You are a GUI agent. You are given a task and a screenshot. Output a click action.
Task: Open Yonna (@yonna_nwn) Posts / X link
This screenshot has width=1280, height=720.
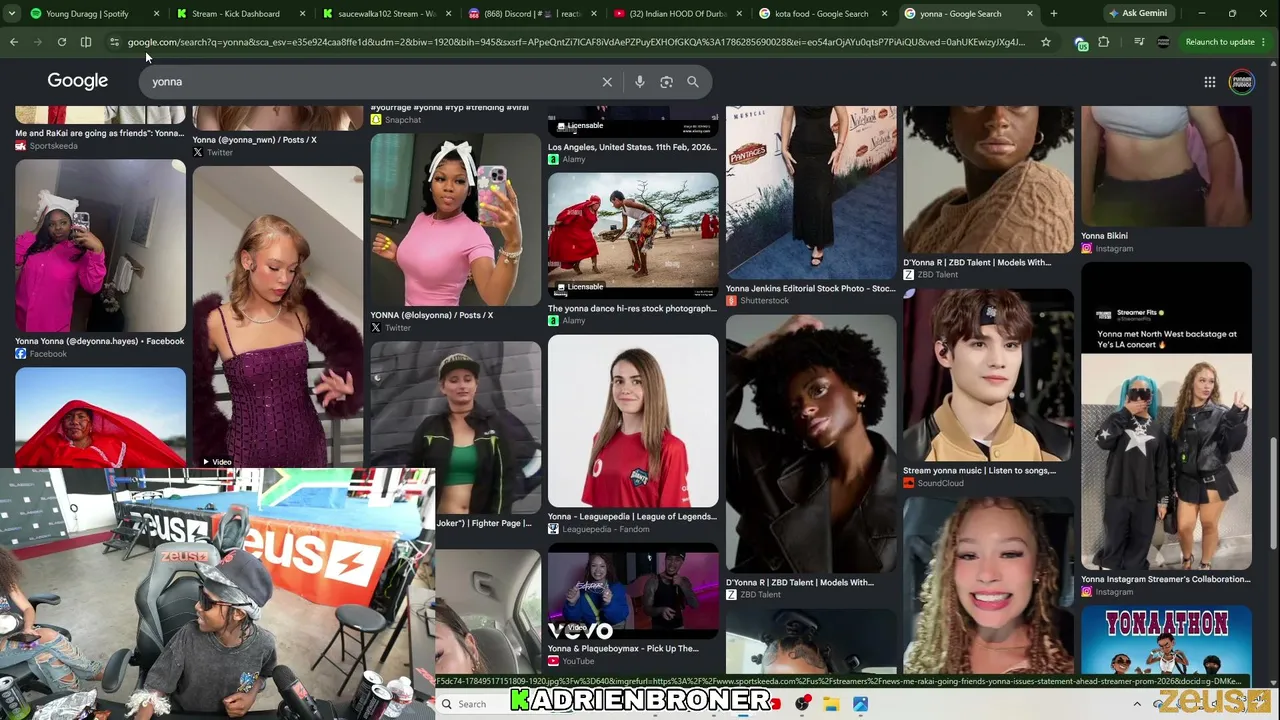pos(254,140)
